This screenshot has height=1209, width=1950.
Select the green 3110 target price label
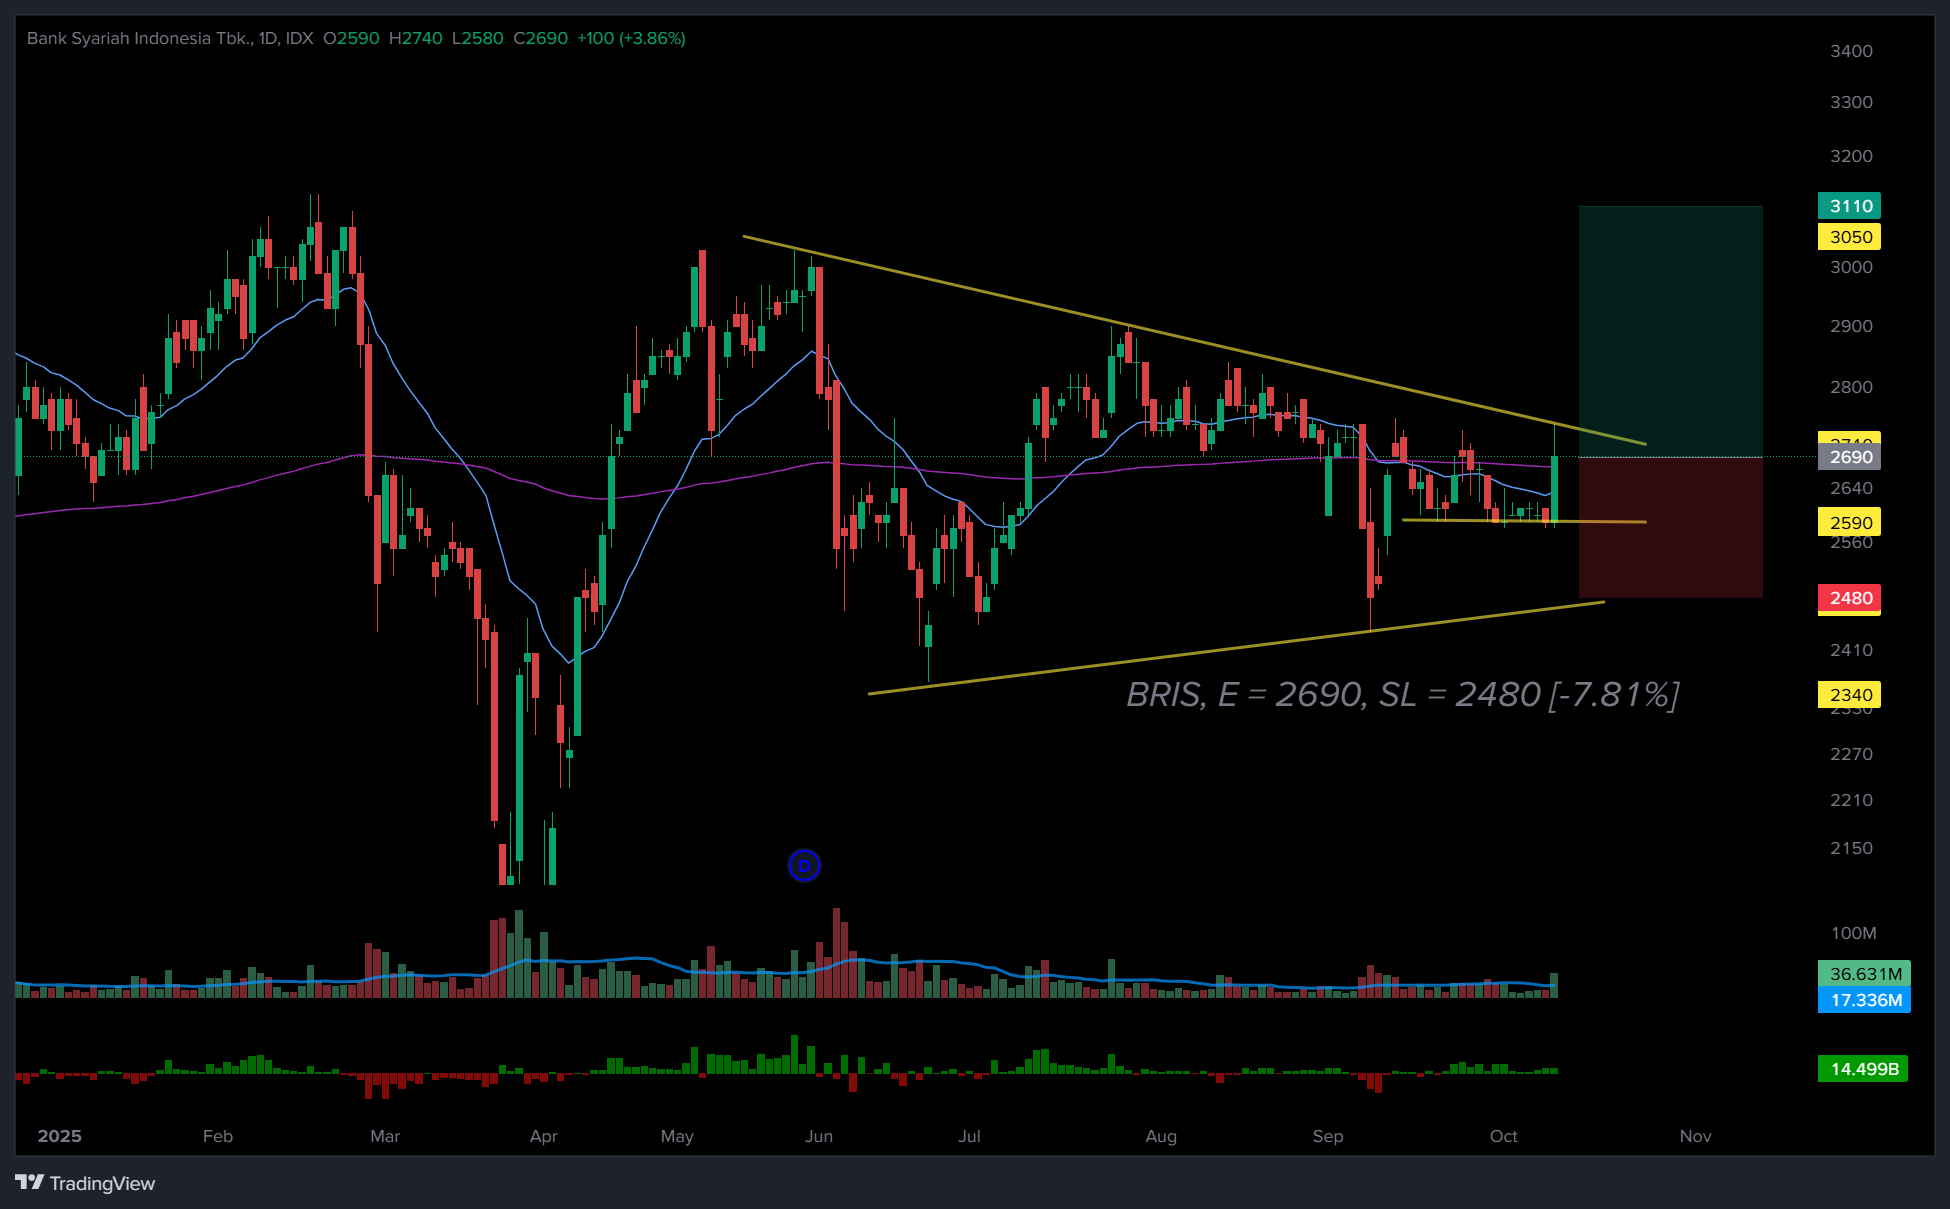click(x=1849, y=206)
